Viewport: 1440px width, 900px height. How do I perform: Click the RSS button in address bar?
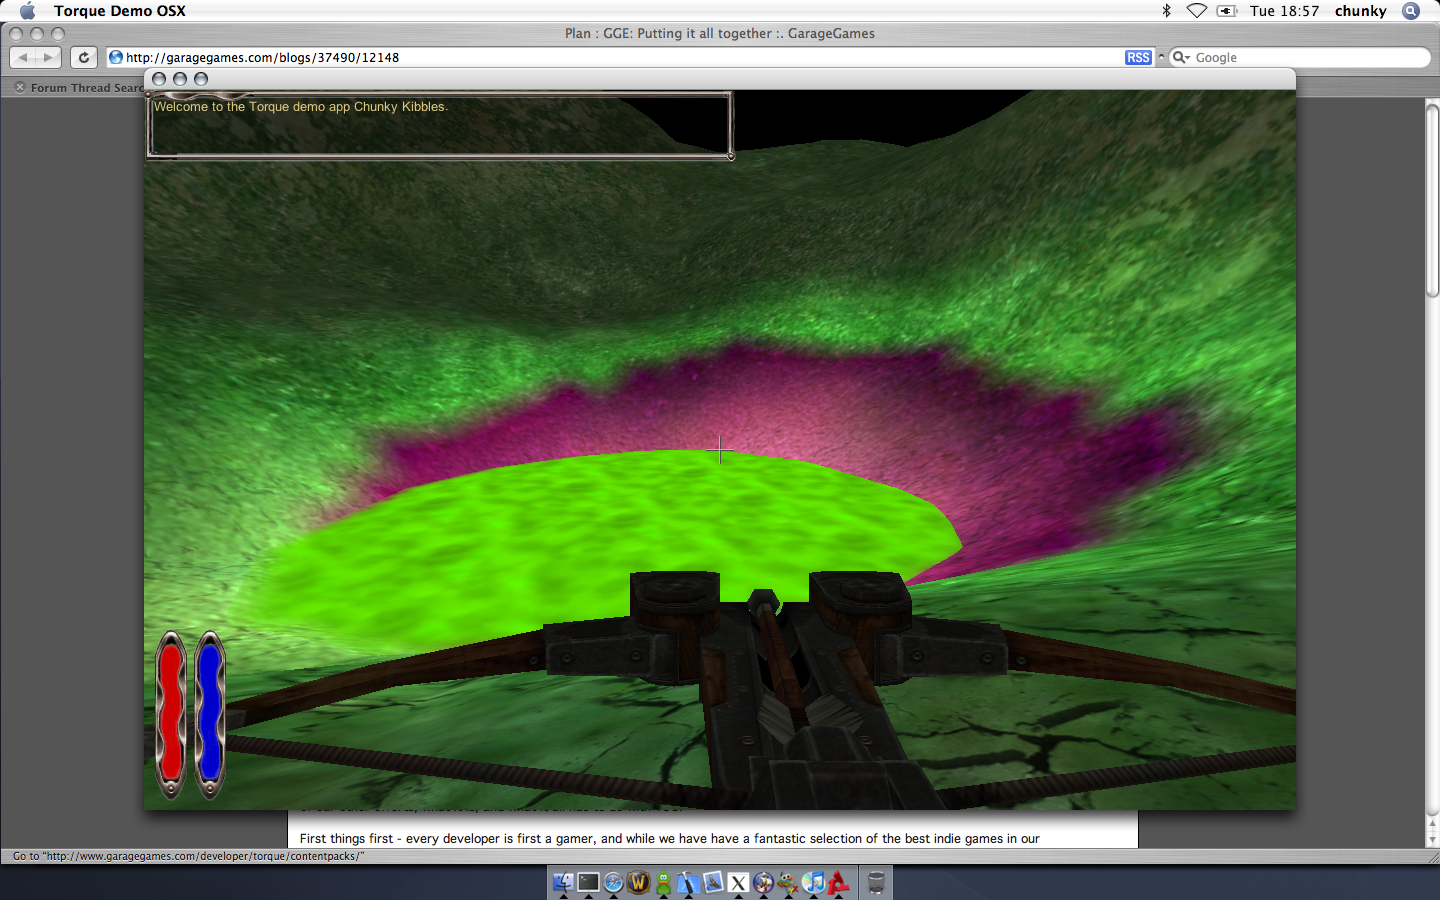[x=1138, y=58]
